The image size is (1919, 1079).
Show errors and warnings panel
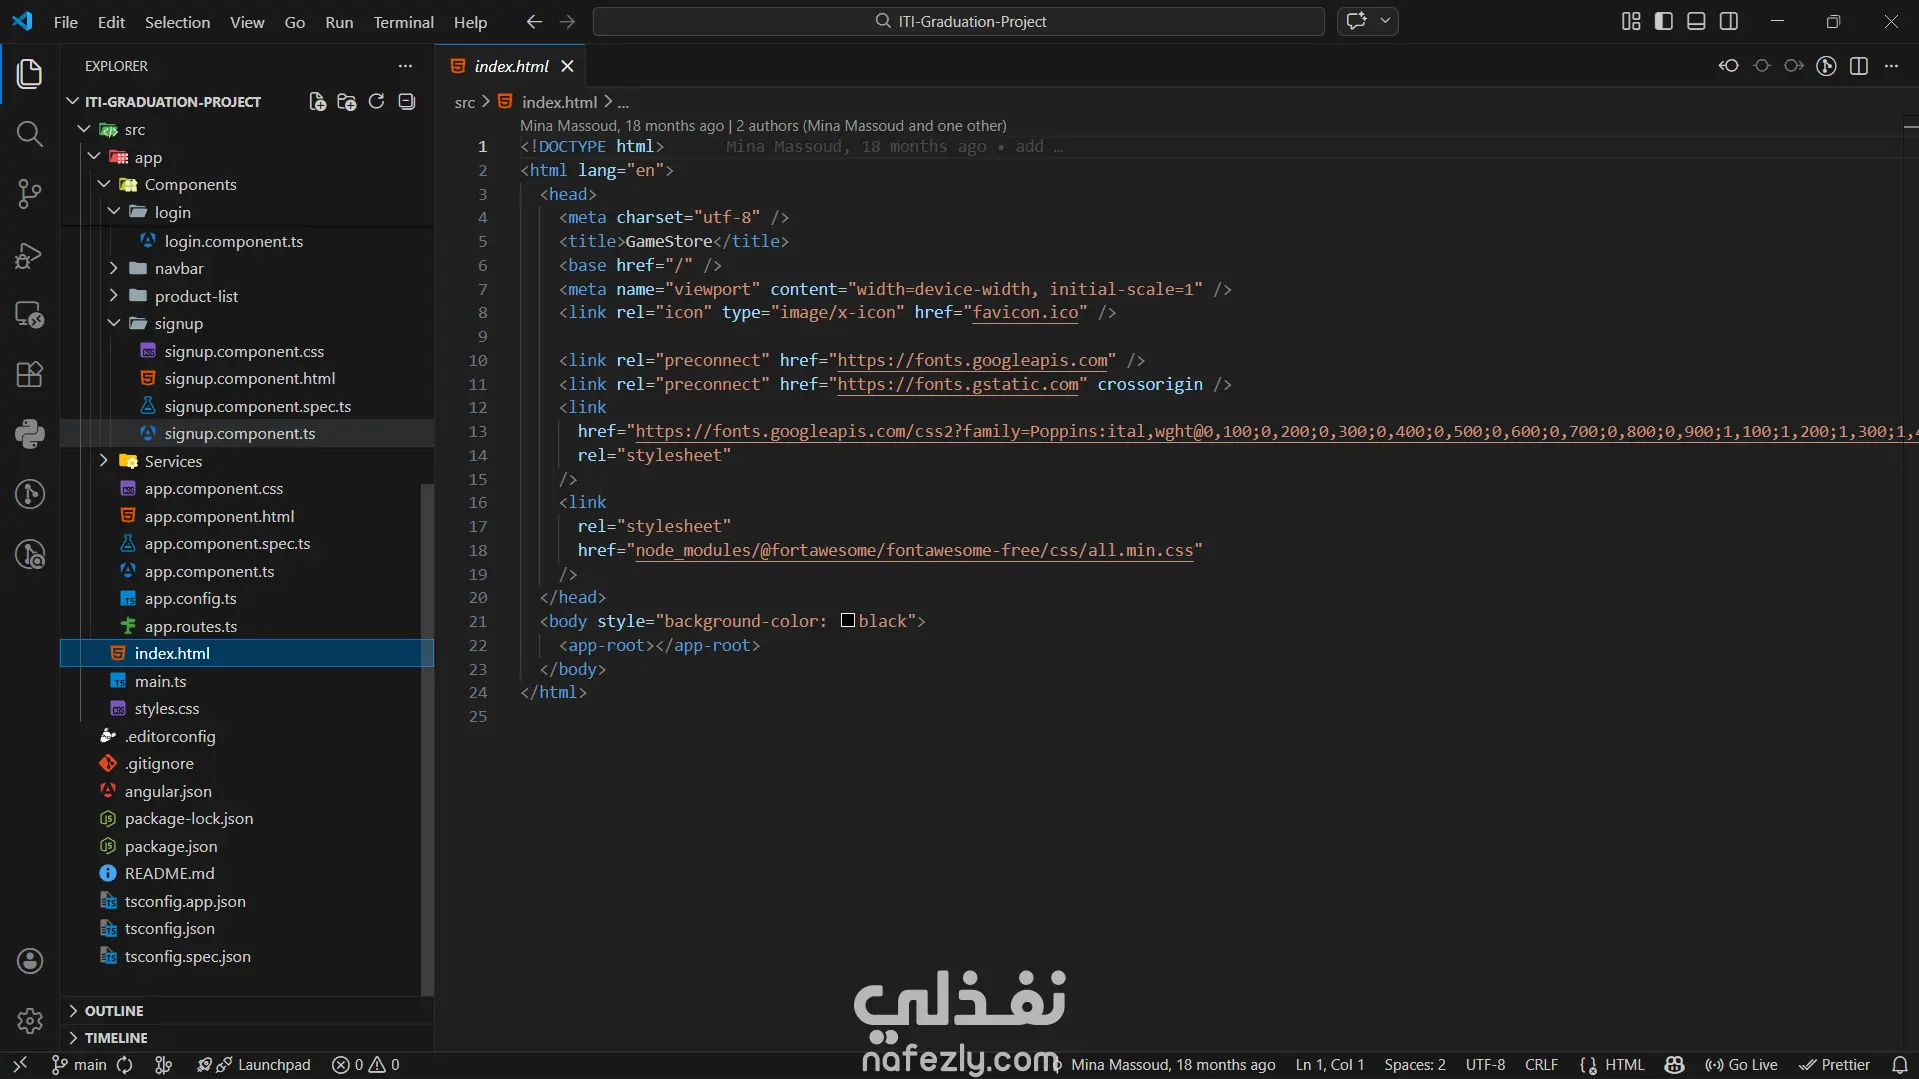click(x=366, y=1065)
